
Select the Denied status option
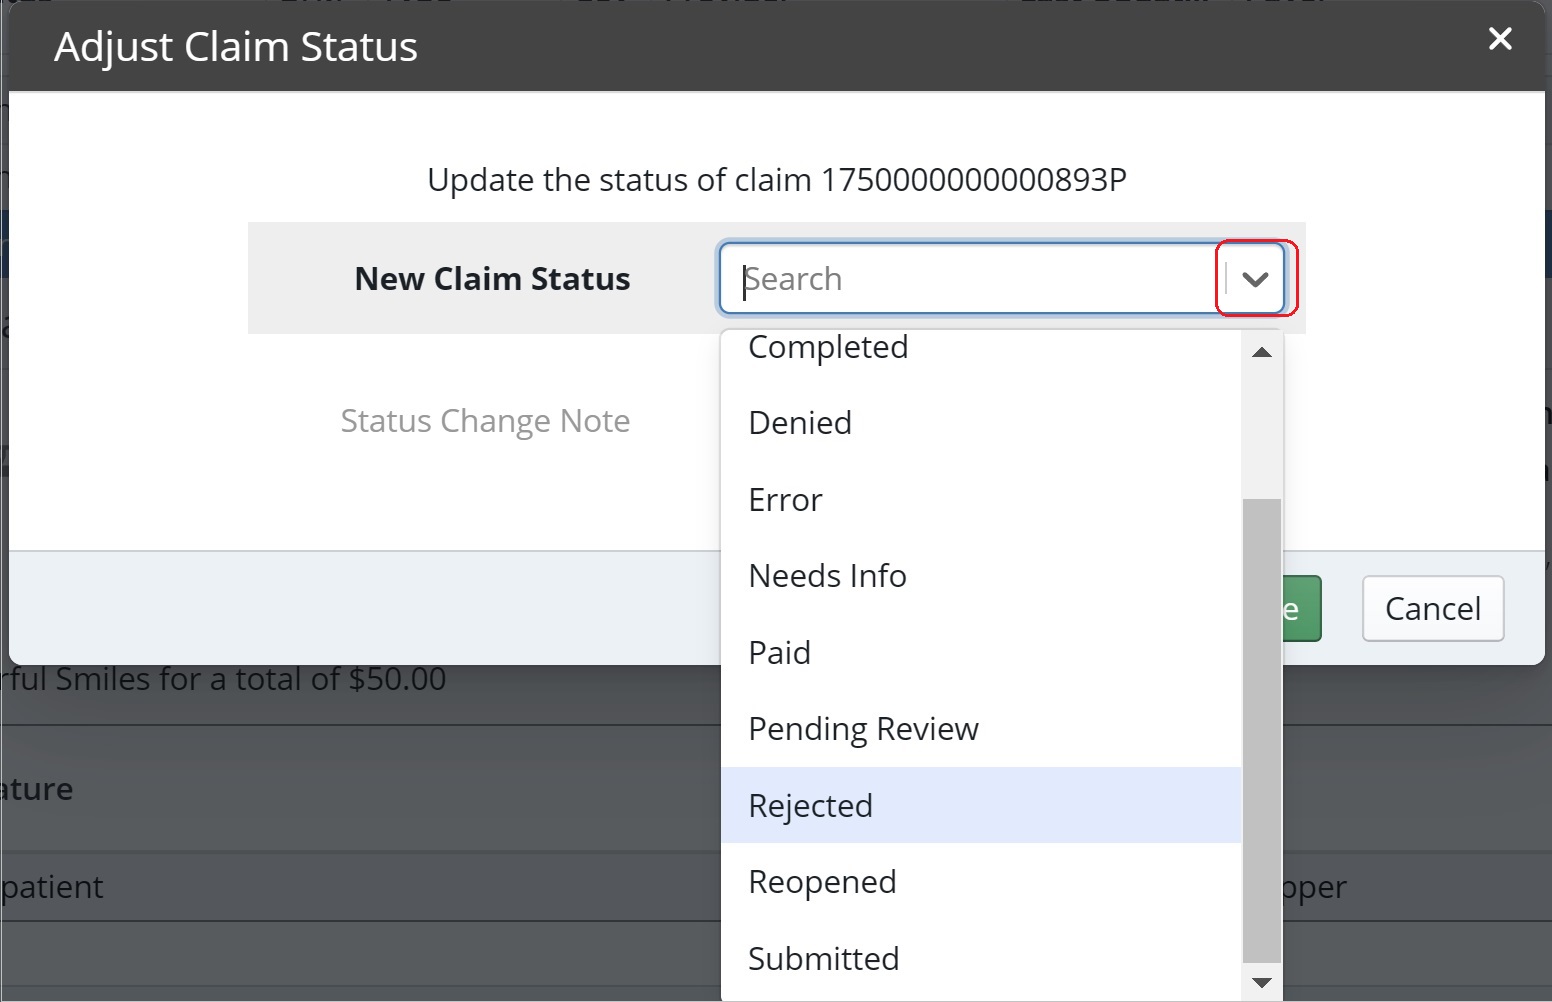pyautogui.click(x=799, y=422)
